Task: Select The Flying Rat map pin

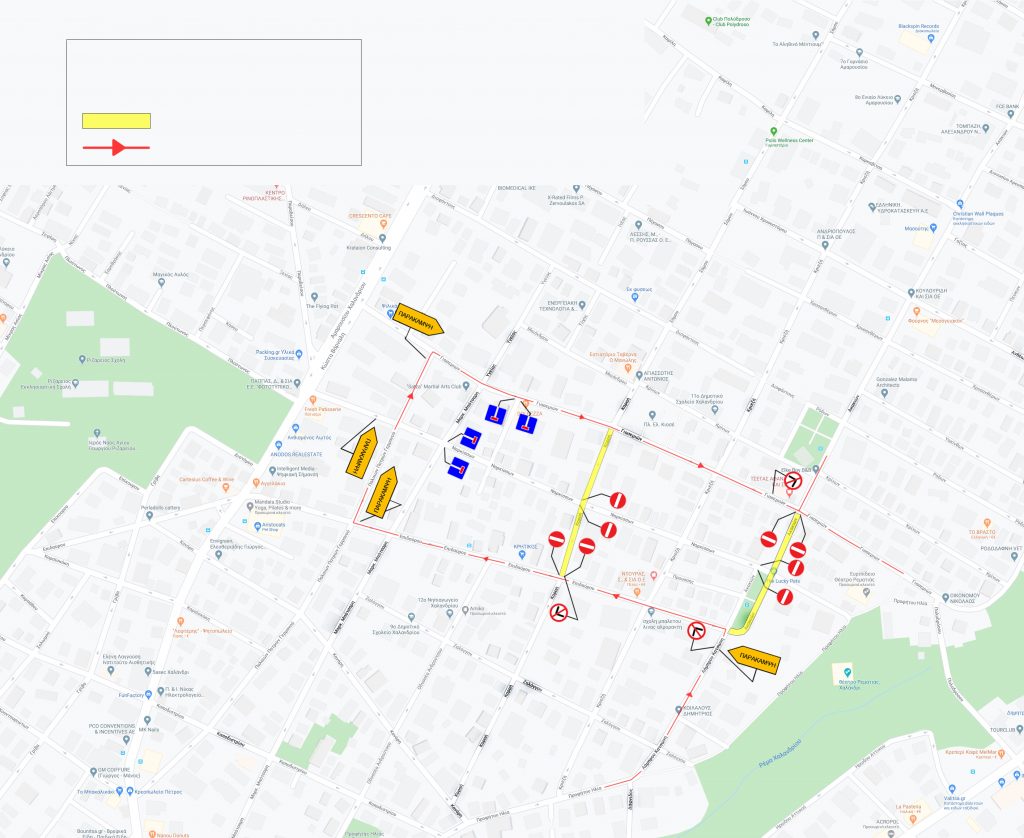Action: tap(312, 297)
